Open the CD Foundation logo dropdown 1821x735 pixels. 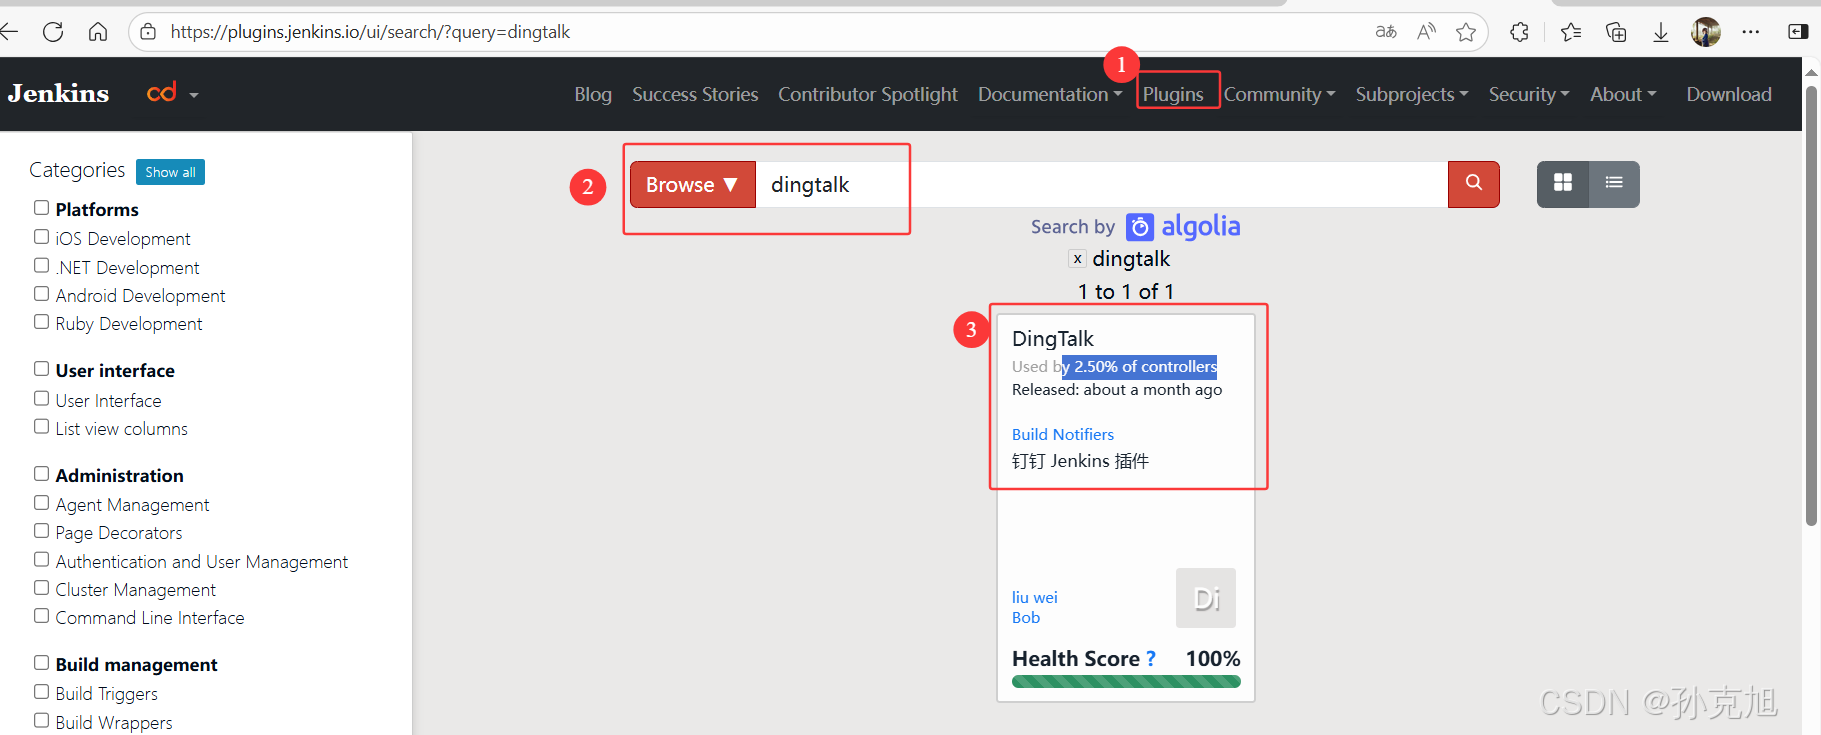(172, 94)
